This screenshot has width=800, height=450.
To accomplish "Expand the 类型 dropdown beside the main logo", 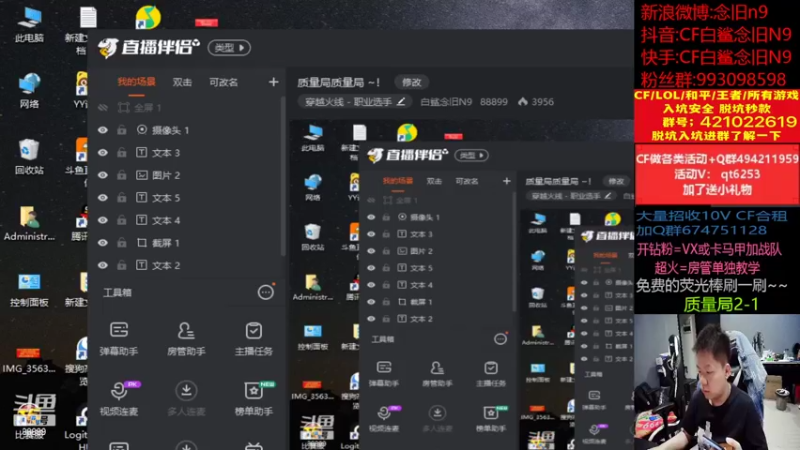I will click(229, 47).
